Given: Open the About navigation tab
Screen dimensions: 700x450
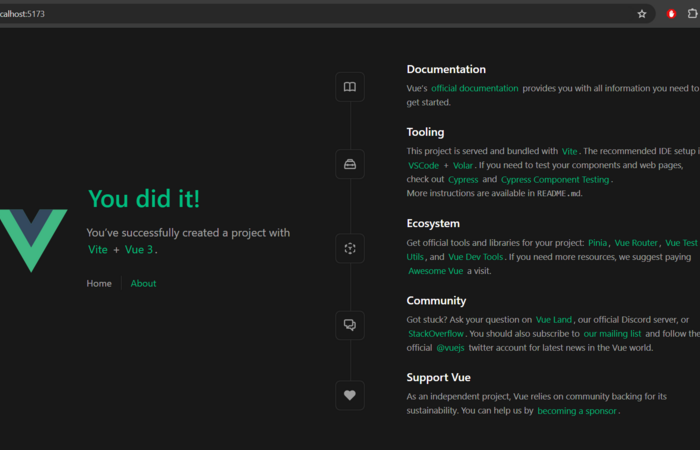Looking at the screenshot, I should (143, 283).
